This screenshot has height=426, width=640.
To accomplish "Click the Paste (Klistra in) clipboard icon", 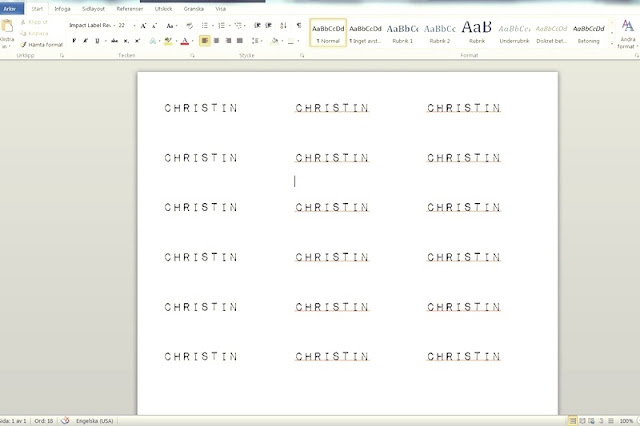I will point(7,27).
